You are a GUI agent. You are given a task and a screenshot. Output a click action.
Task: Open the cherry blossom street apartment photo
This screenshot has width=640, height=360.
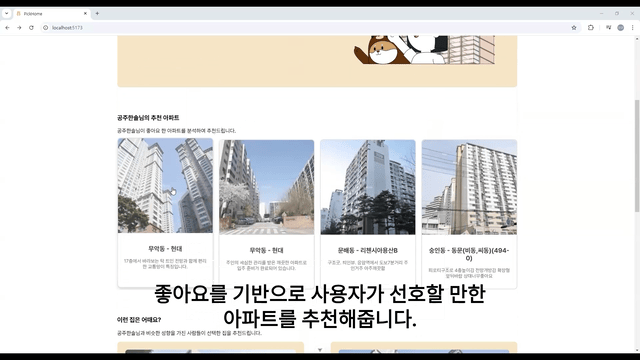tap(267, 187)
